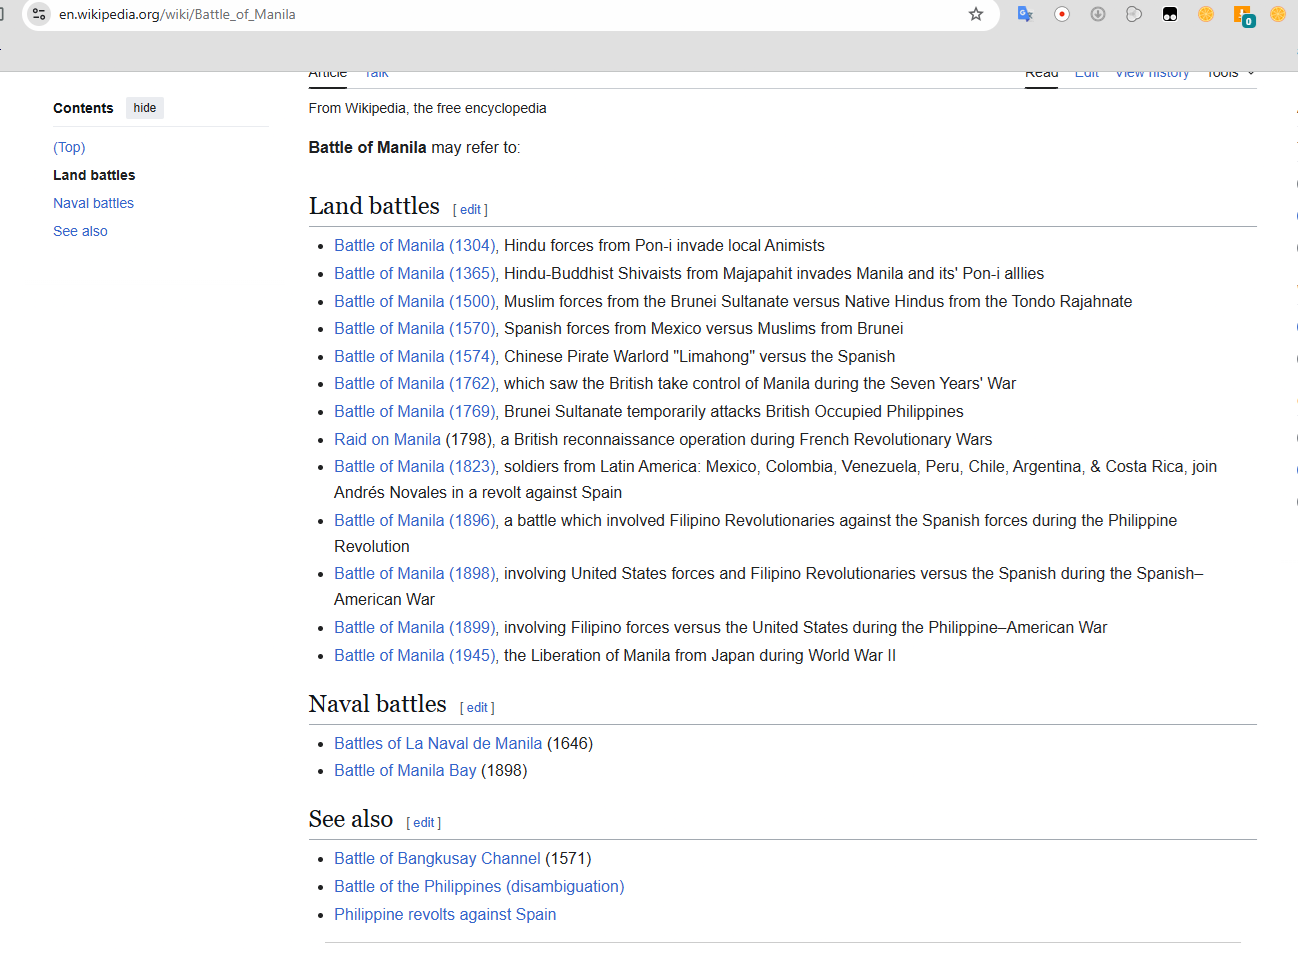Bookmark this page with the star icon
Image resolution: width=1298 pixels, height=954 pixels.
(x=975, y=14)
